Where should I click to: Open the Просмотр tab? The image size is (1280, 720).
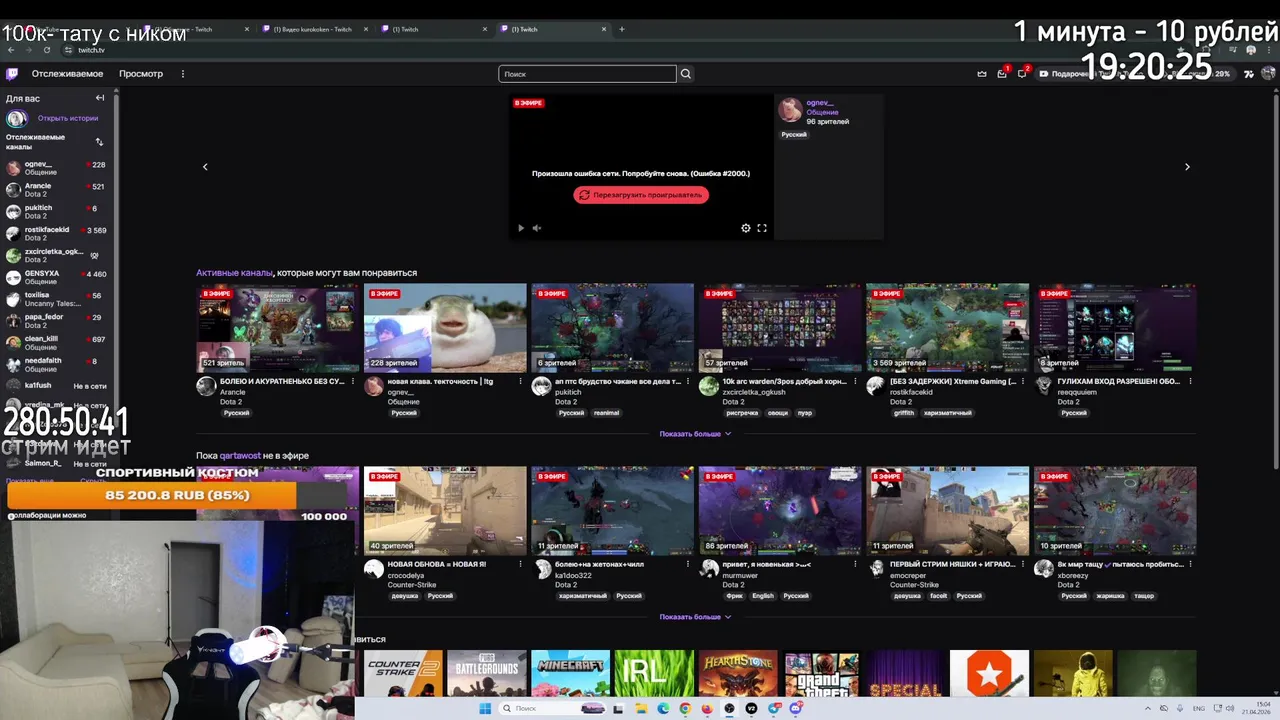pyautogui.click(x=141, y=74)
